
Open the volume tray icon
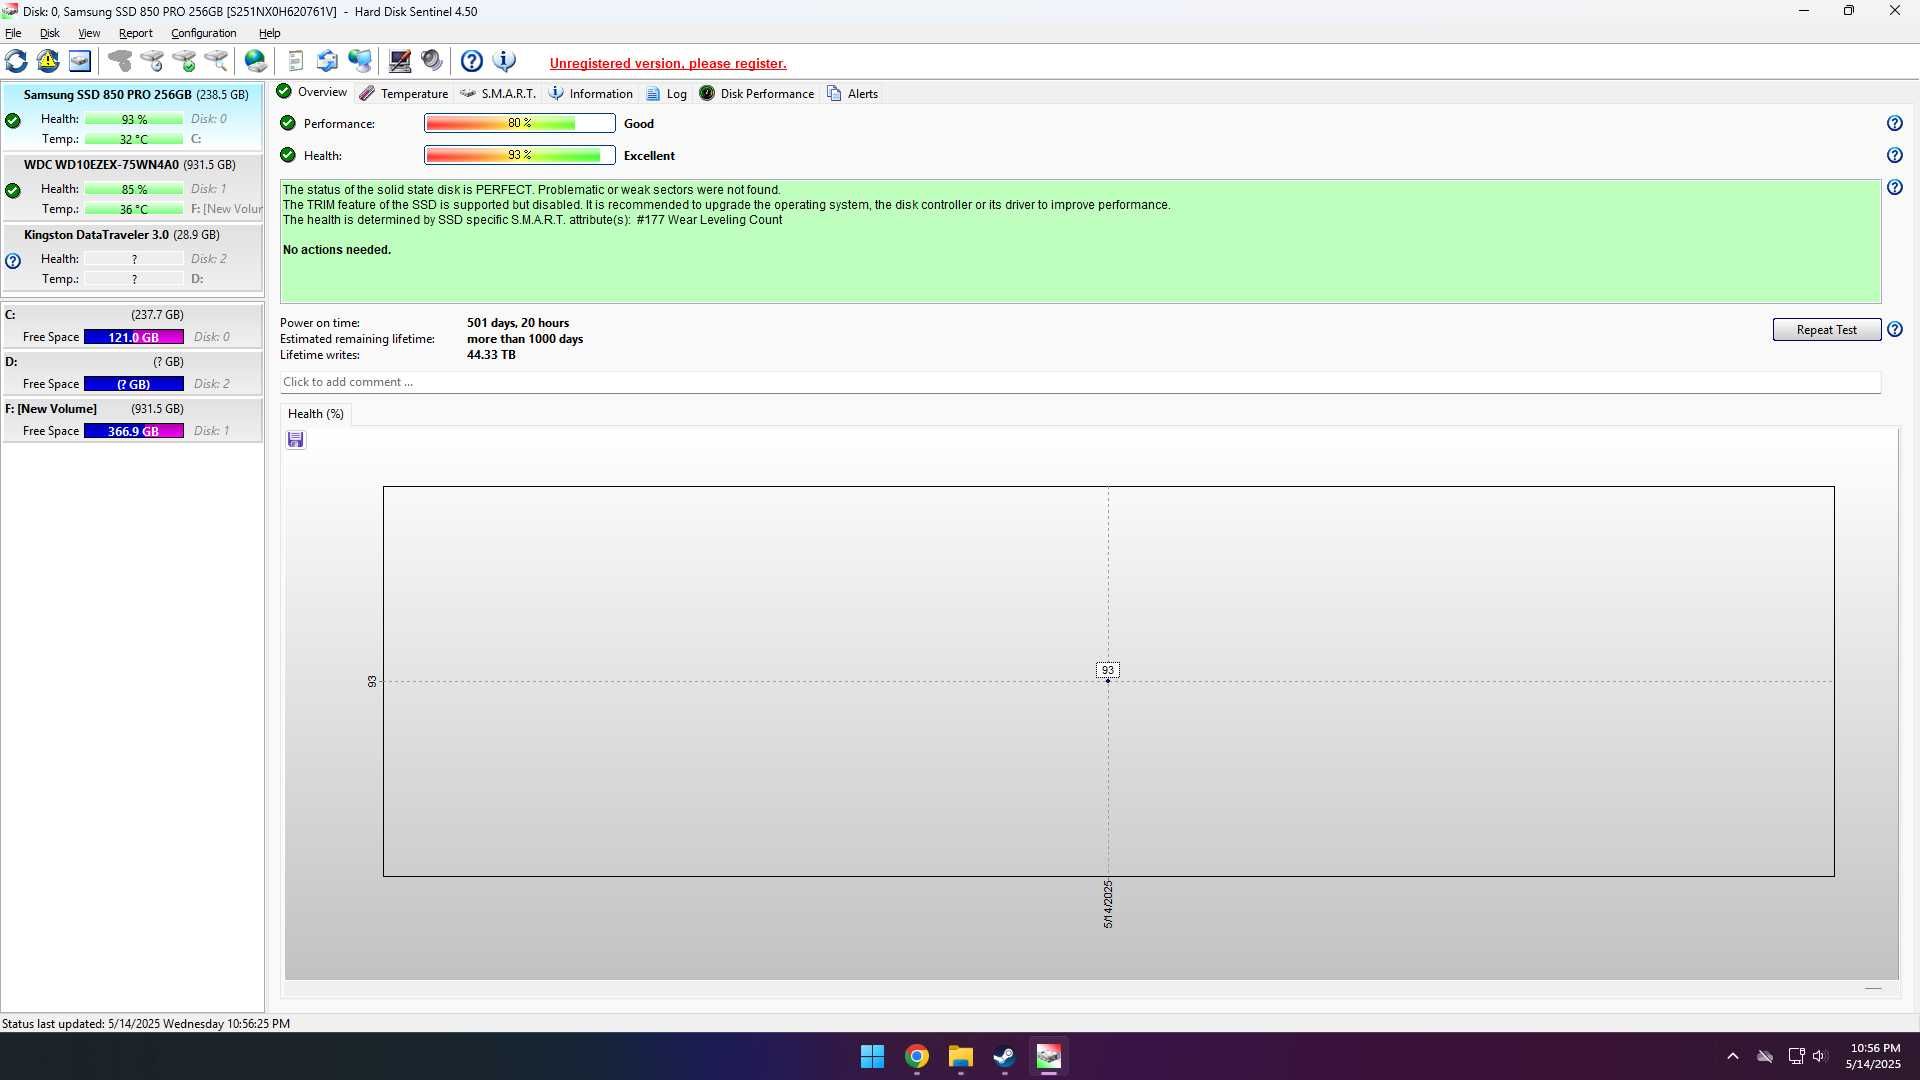coord(1819,1056)
